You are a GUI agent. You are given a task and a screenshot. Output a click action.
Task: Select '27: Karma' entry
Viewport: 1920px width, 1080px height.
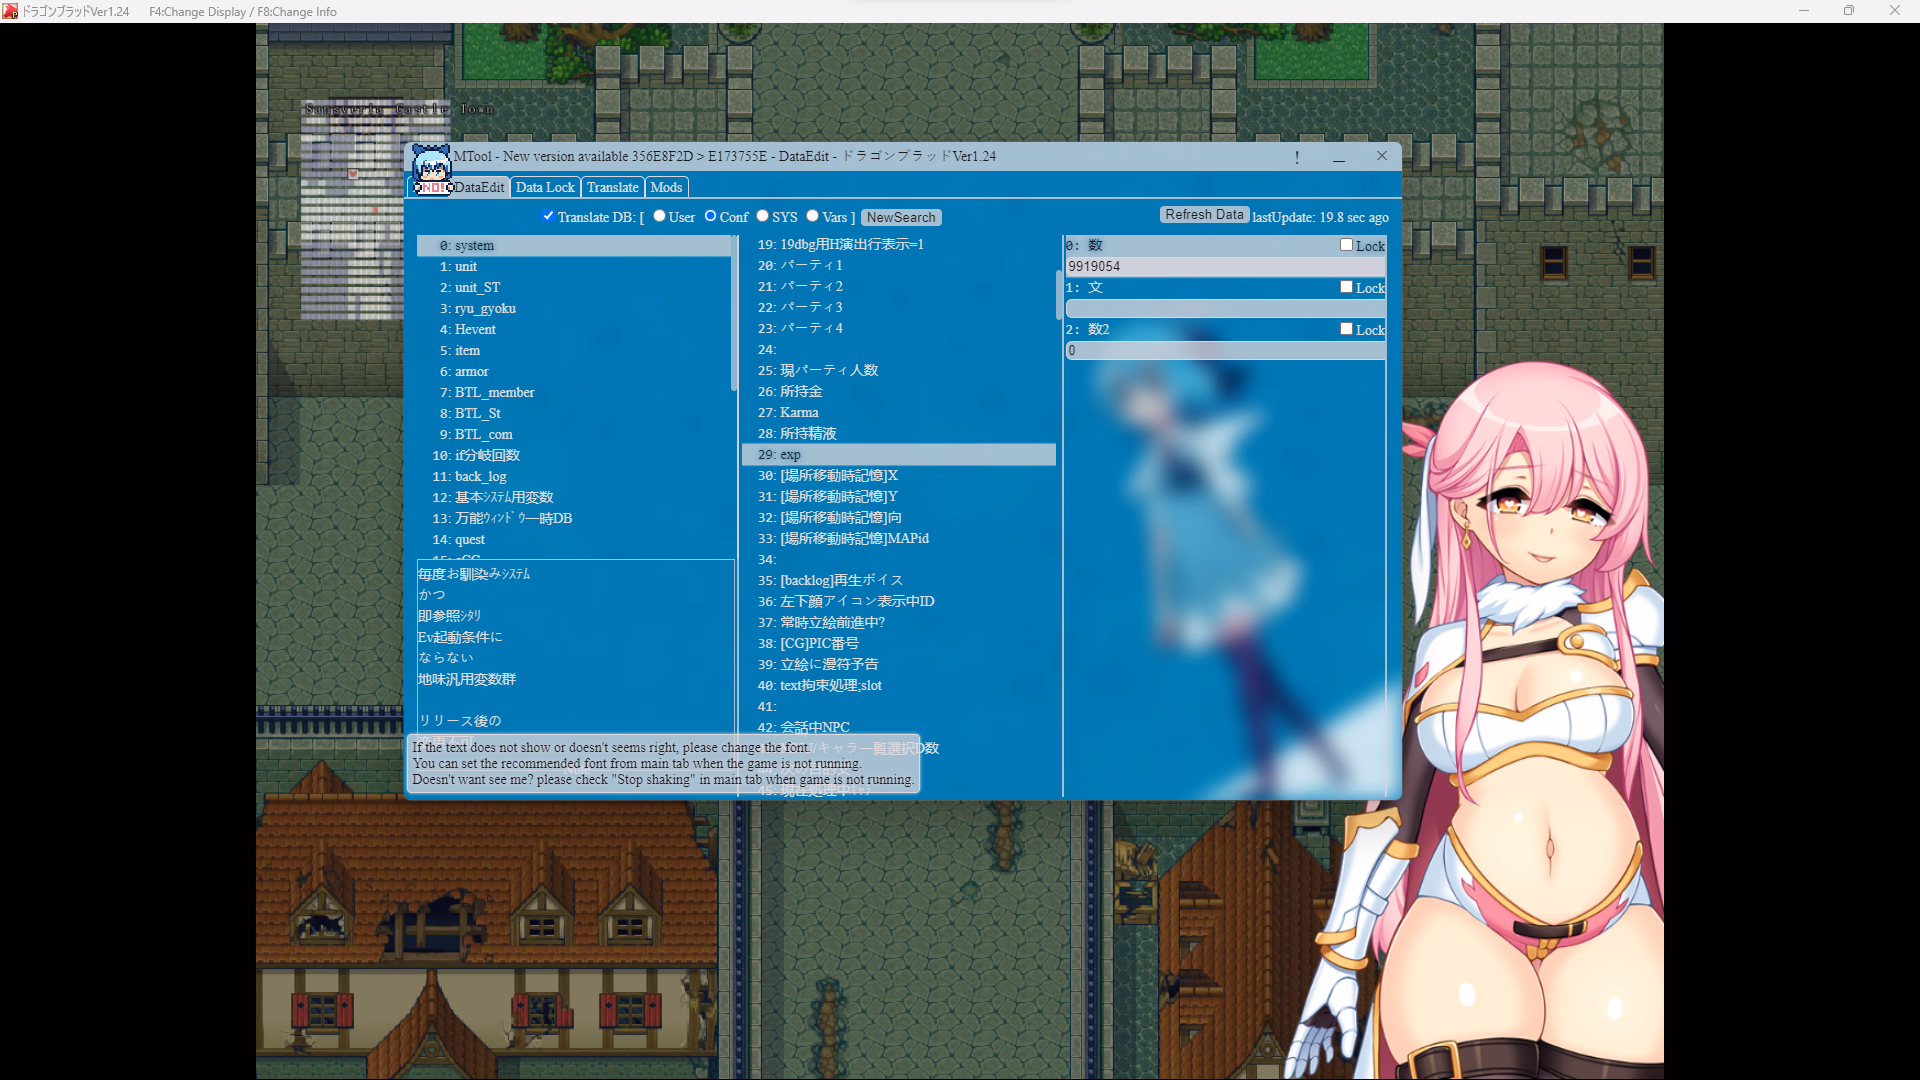click(x=898, y=413)
